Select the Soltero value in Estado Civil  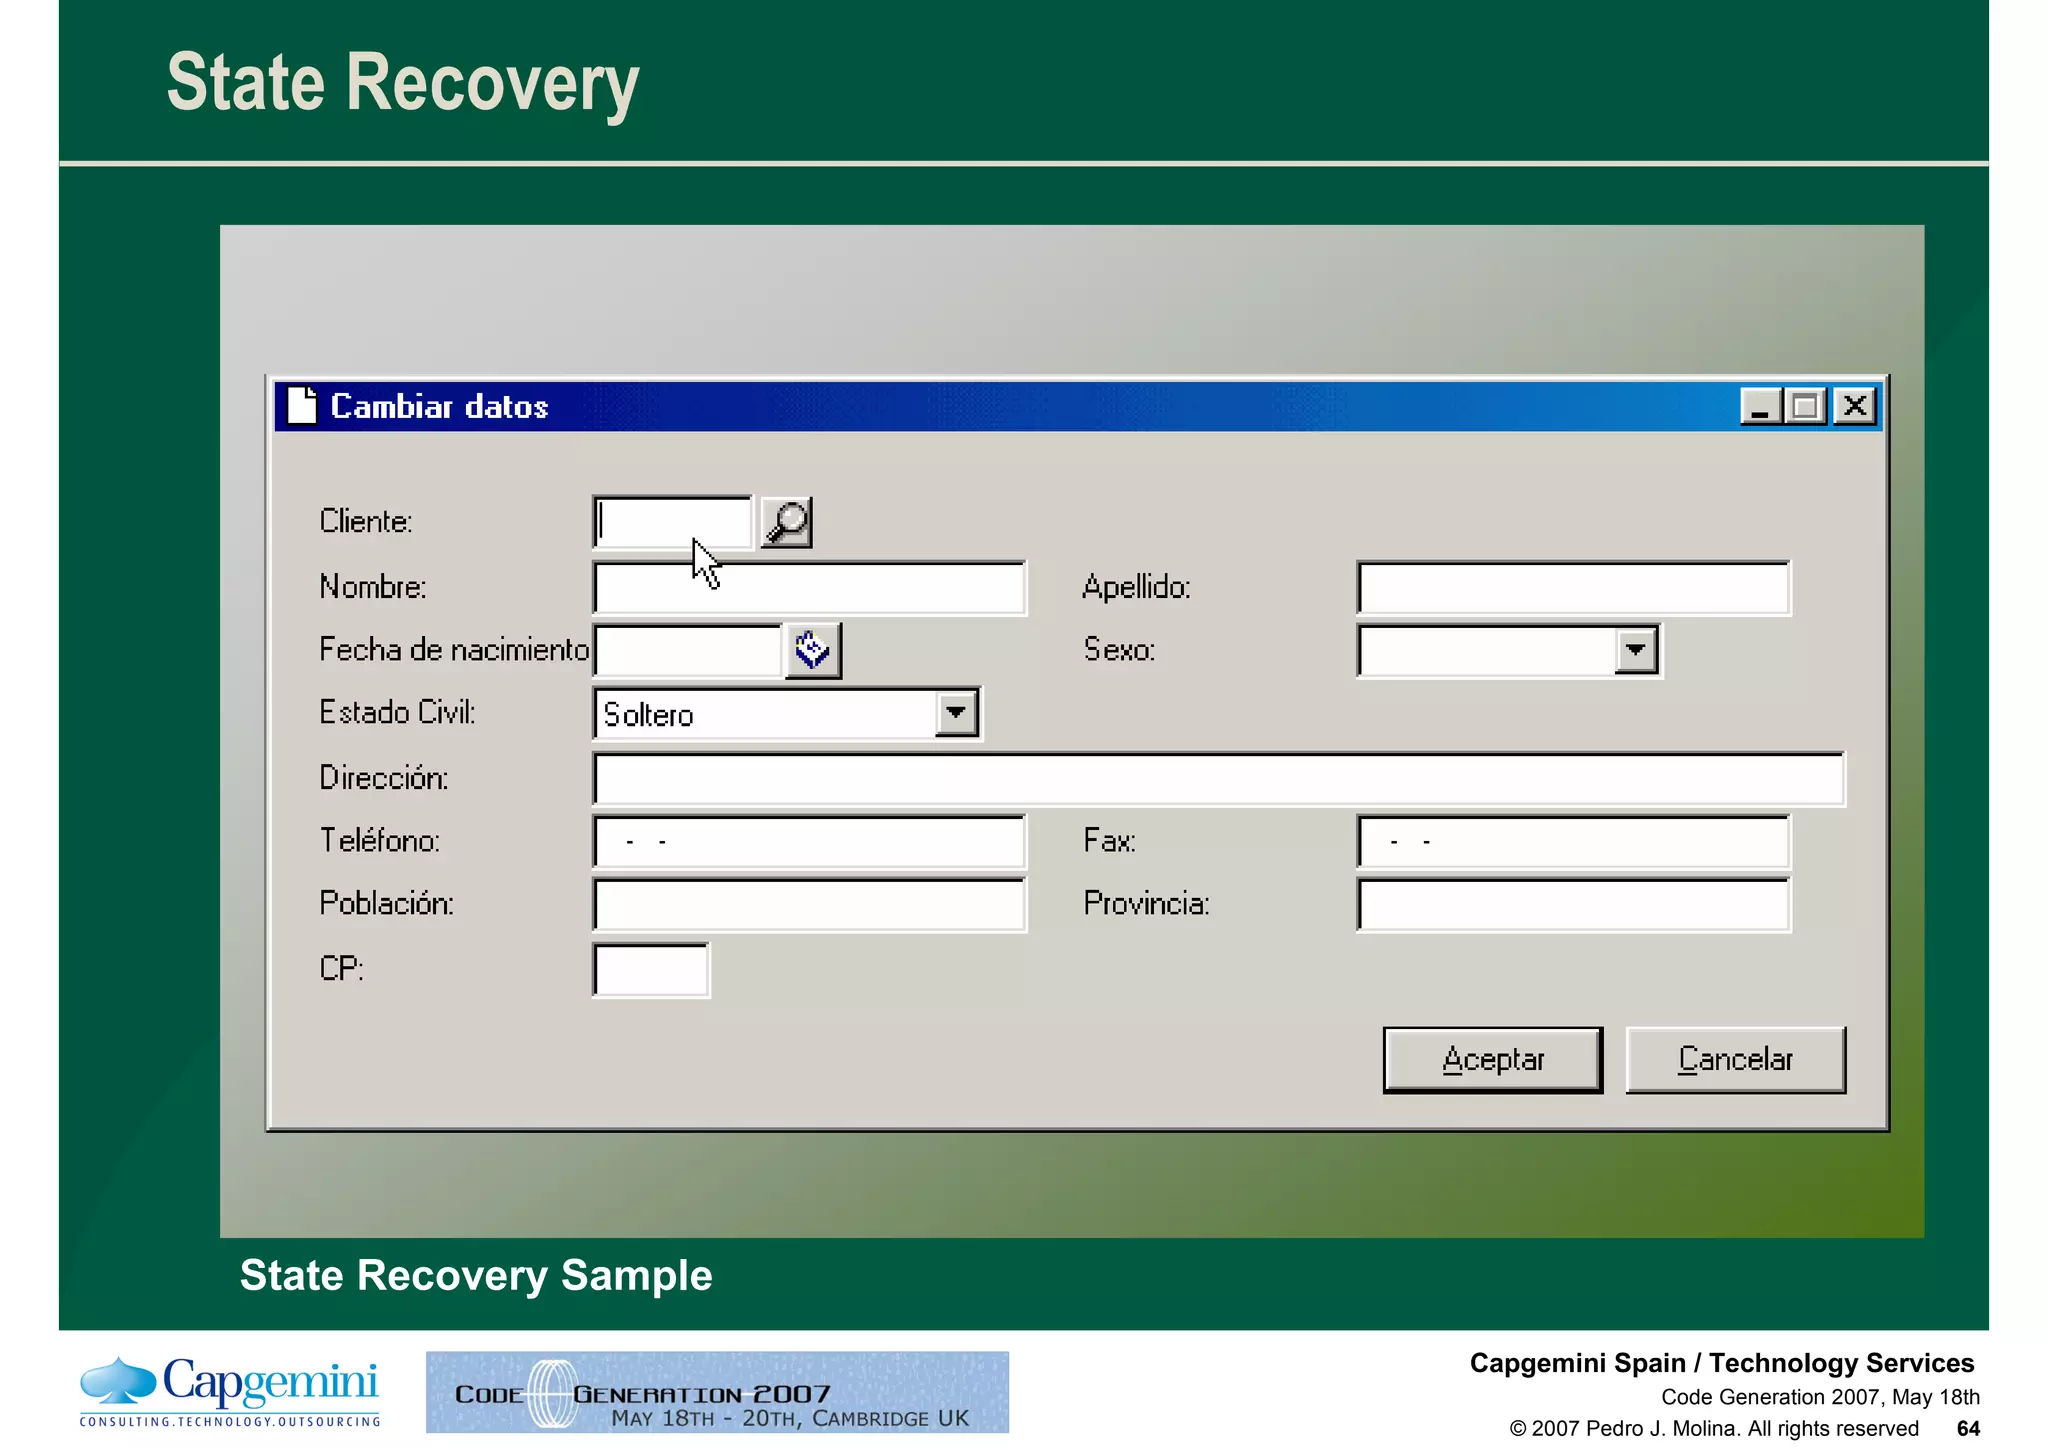coord(648,715)
